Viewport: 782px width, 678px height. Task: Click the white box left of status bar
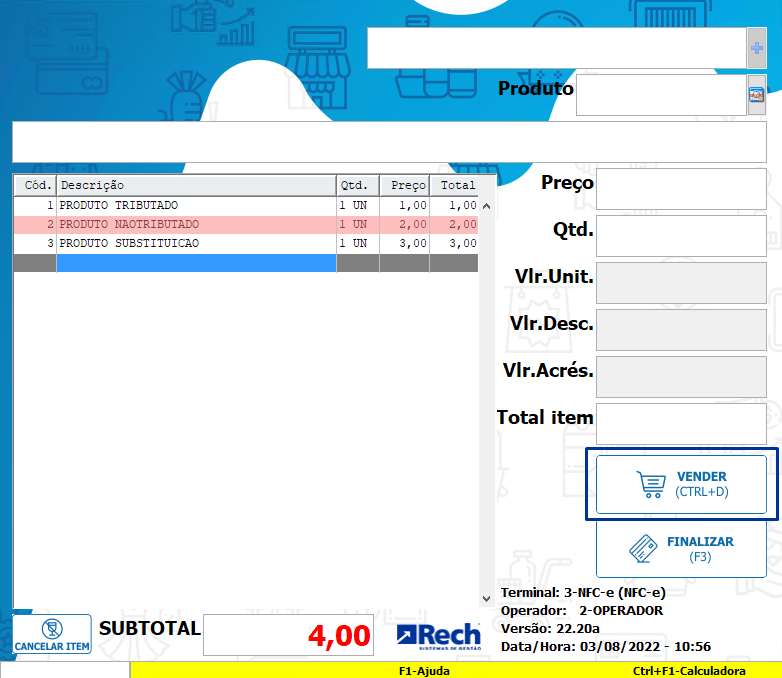(x=65, y=670)
